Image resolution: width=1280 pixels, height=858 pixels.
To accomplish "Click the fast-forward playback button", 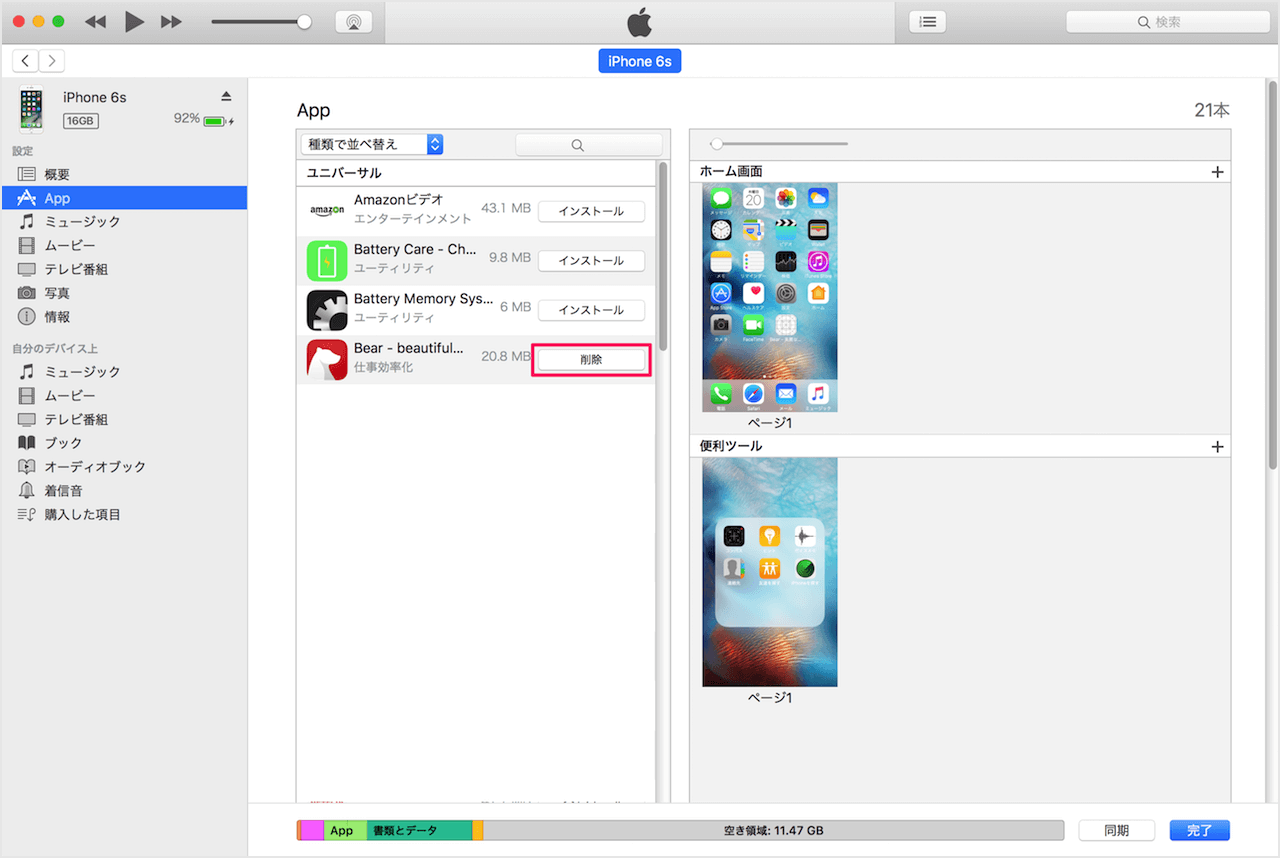I will click(172, 22).
